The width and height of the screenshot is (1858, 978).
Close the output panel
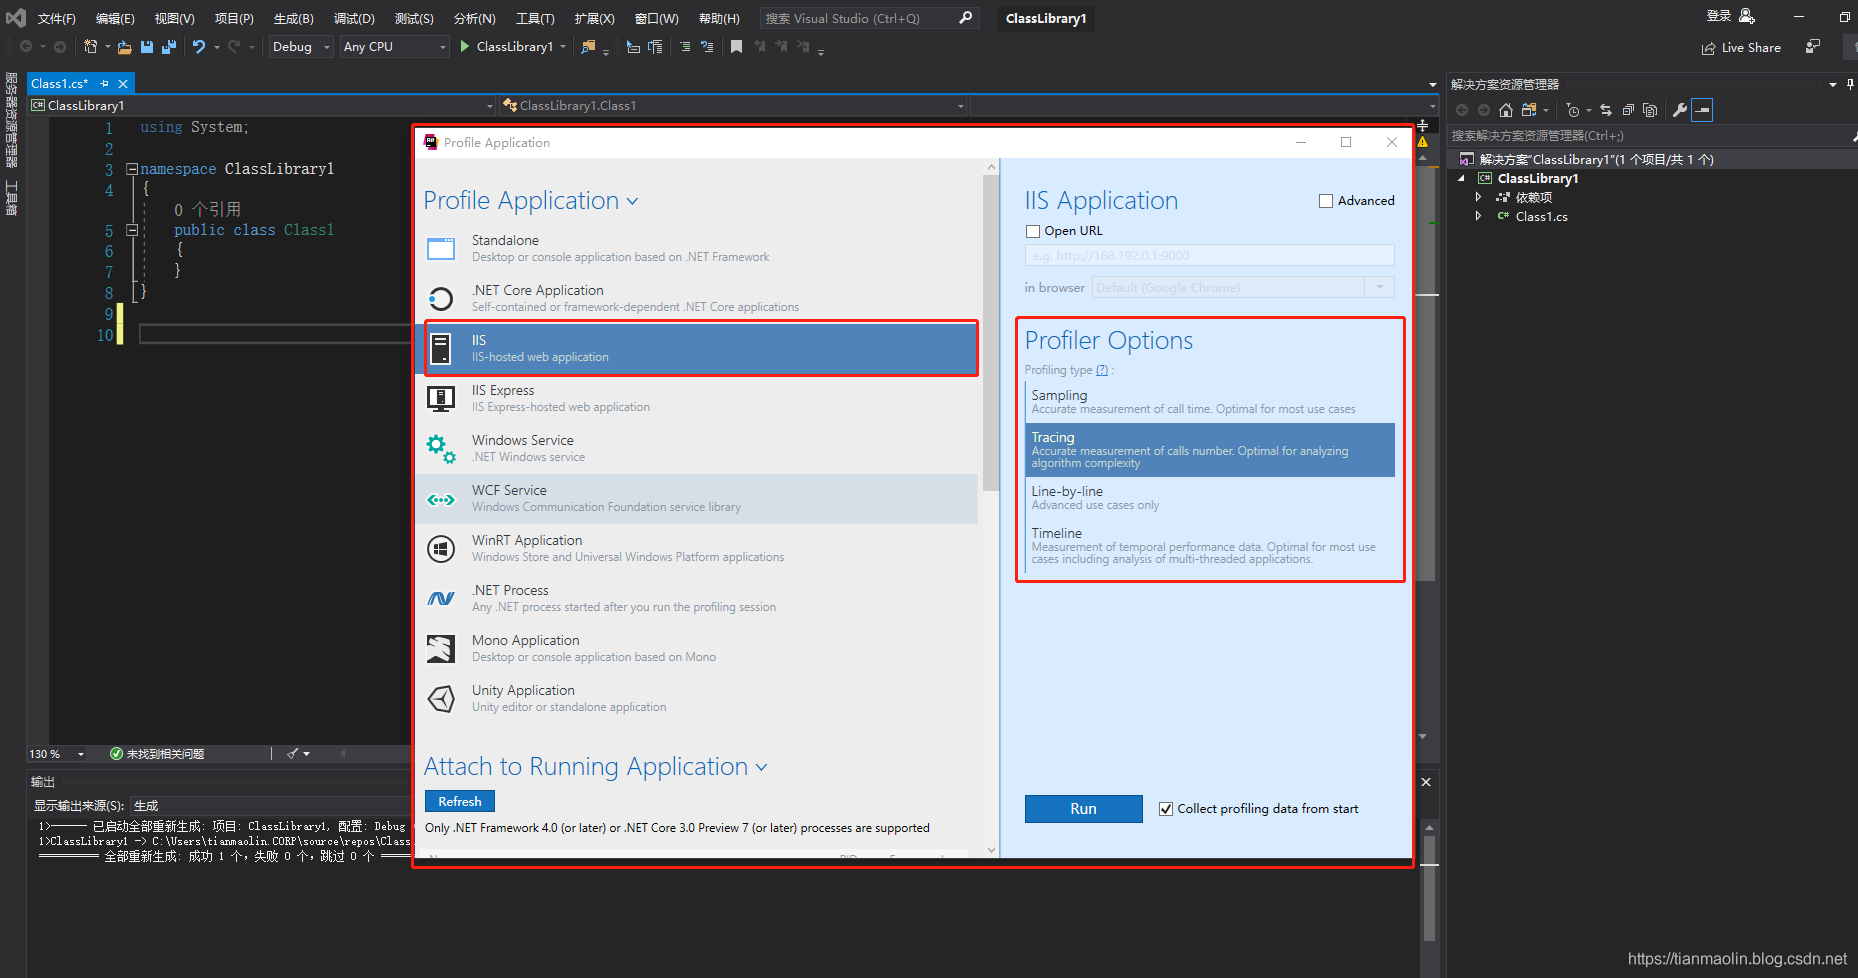pos(1426,782)
